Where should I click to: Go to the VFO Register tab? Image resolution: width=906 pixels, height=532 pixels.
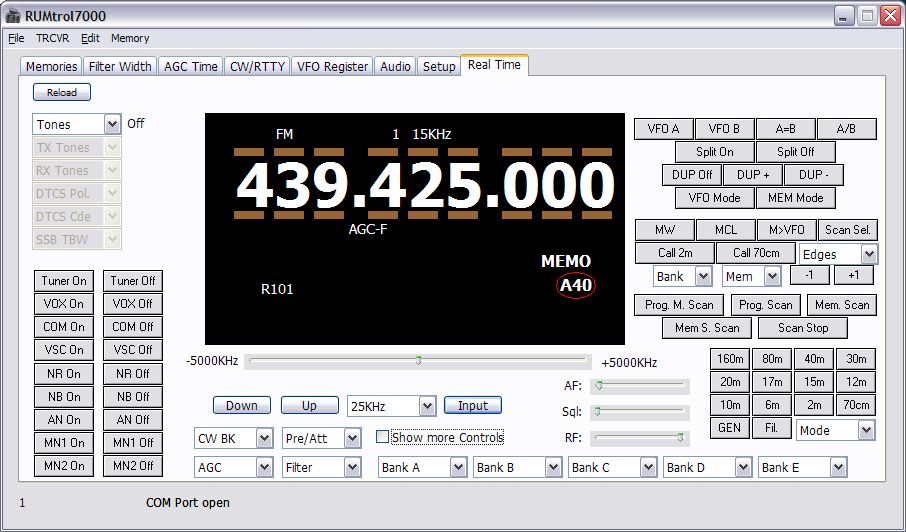point(333,66)
